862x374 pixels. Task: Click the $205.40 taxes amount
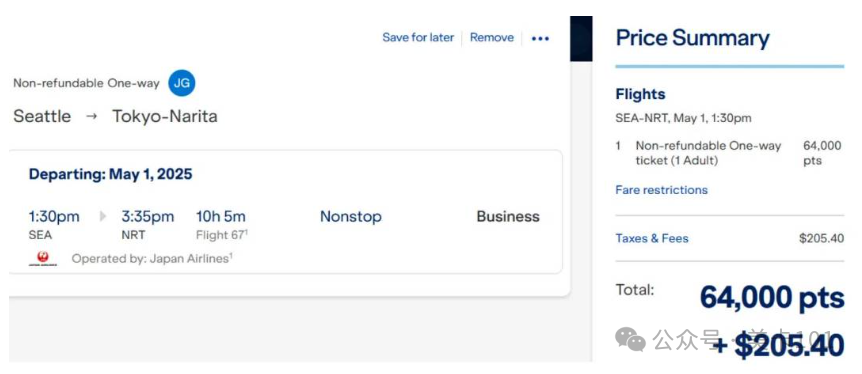(x=821, y=239)
